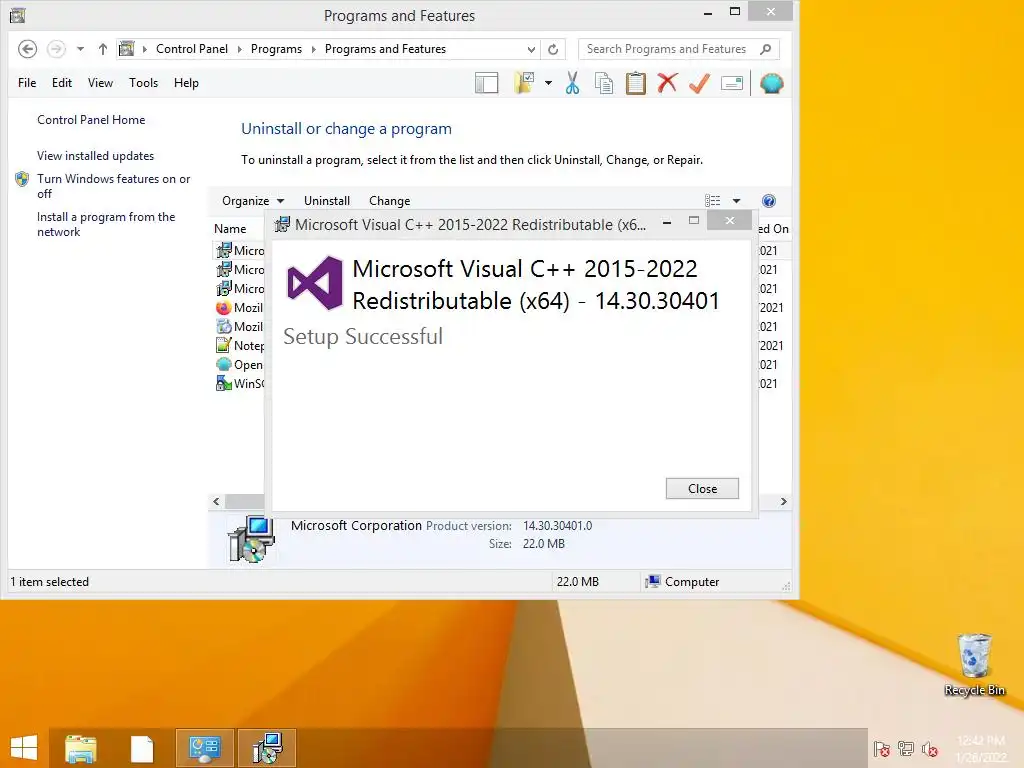
Task: Click Computer in the status bar
Action: pos(682,581)
